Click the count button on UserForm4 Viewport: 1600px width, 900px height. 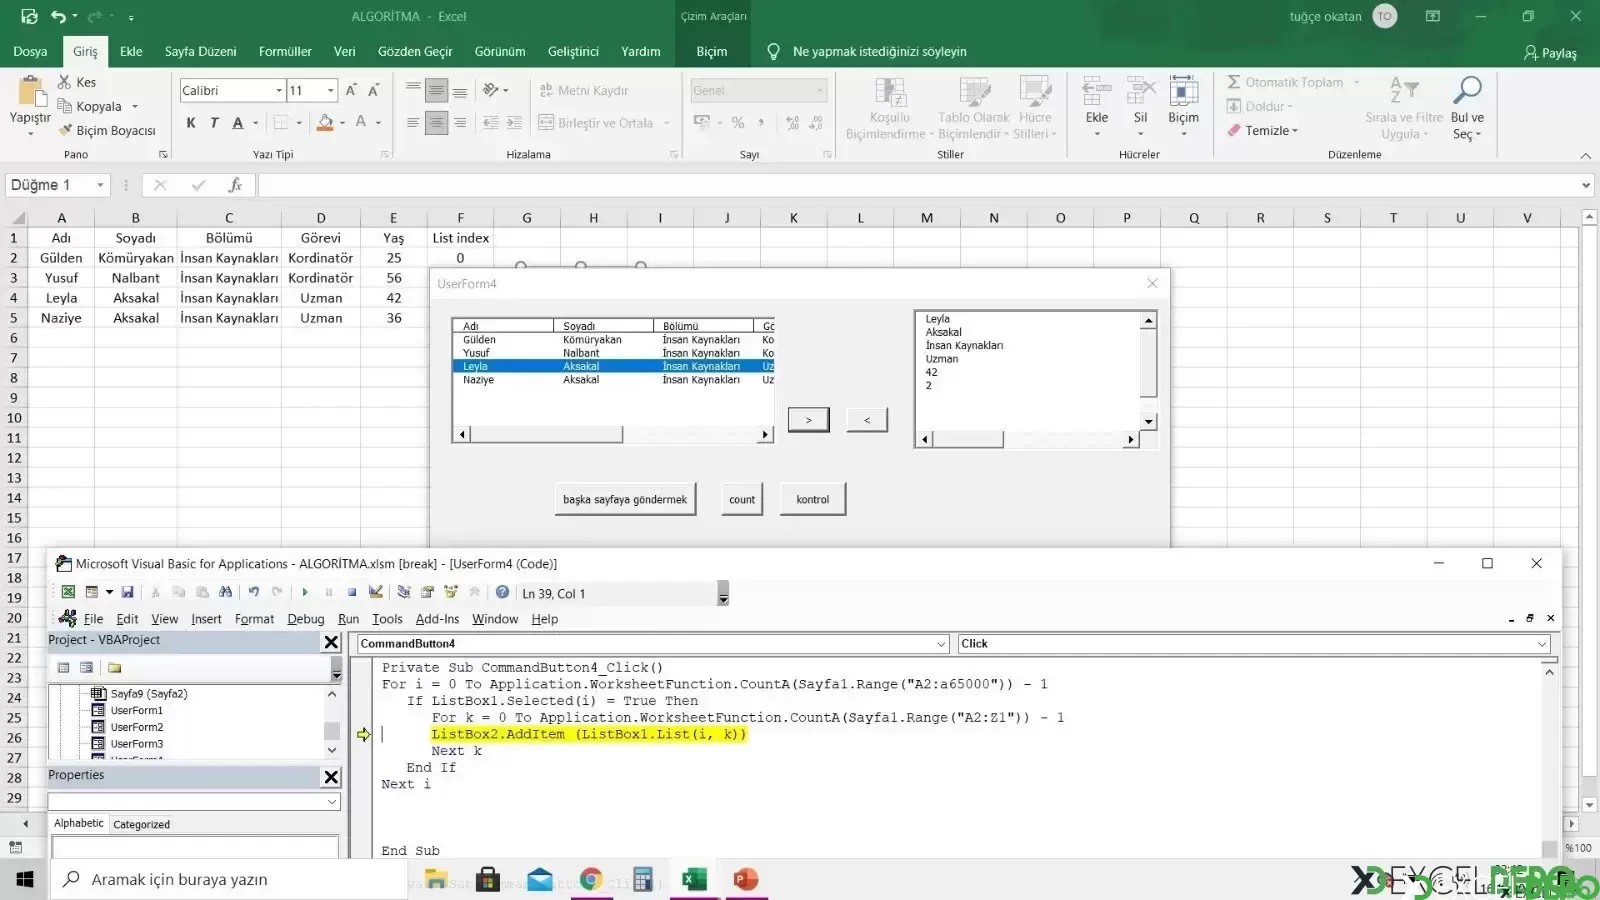[742, 499]
